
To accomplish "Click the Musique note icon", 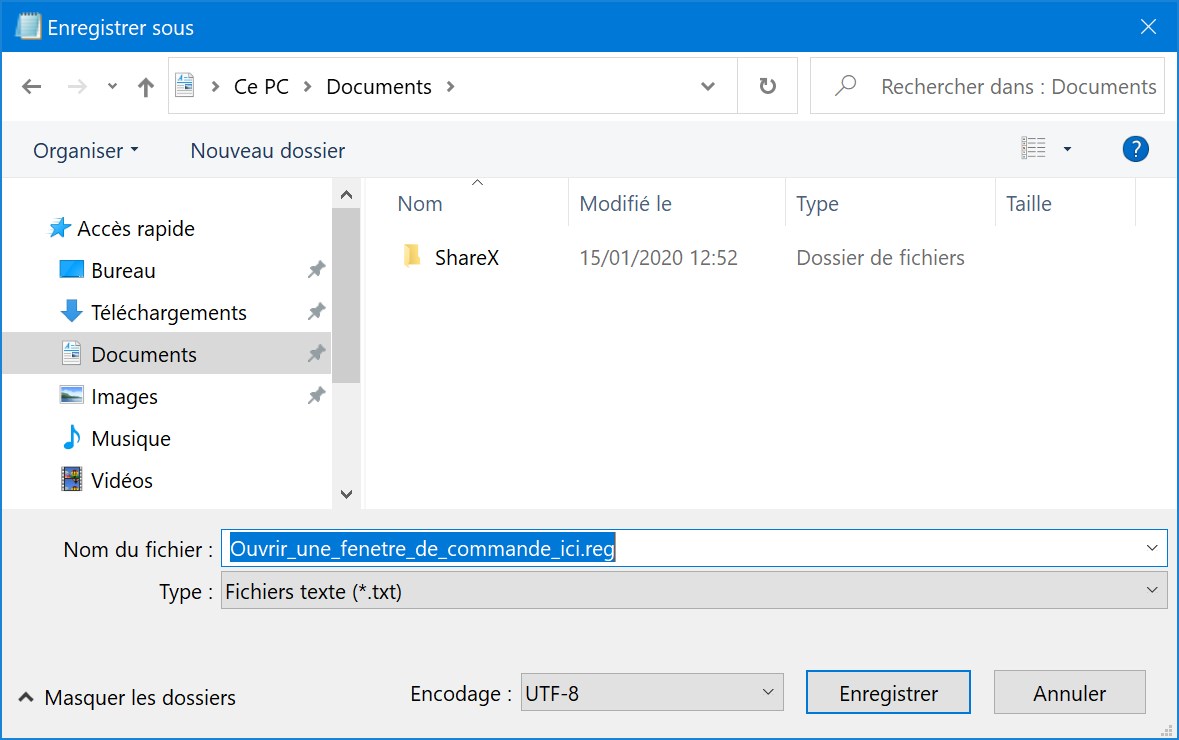I will tap(71, 437).
